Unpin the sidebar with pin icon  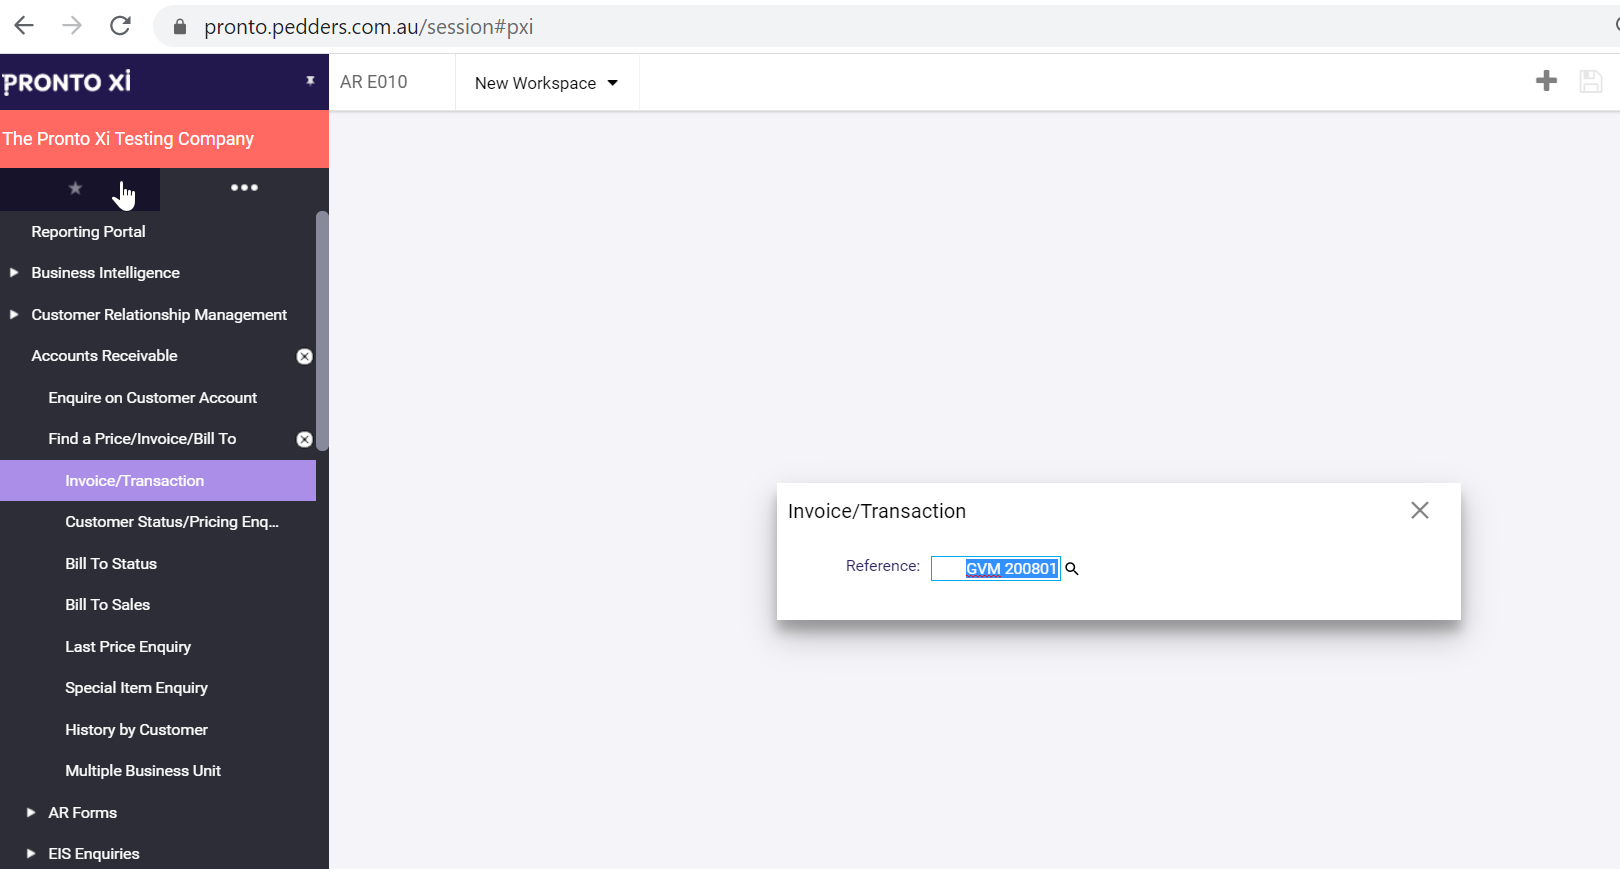pos(310,81)
